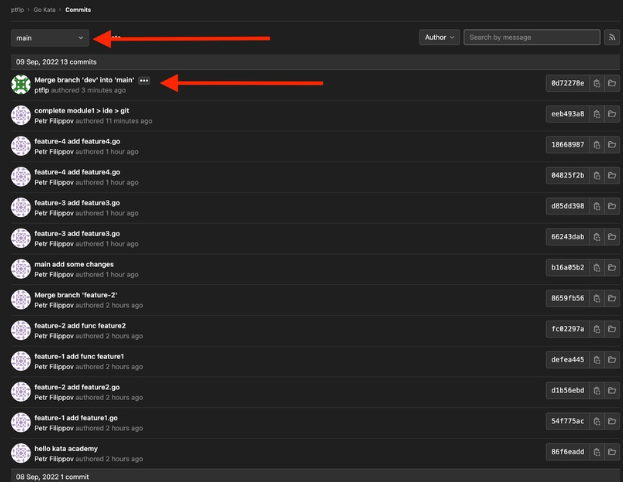Browse files at commit b16a05b2
The width and height of the screenshot is (623, 483).
click(x=611, y=268)
